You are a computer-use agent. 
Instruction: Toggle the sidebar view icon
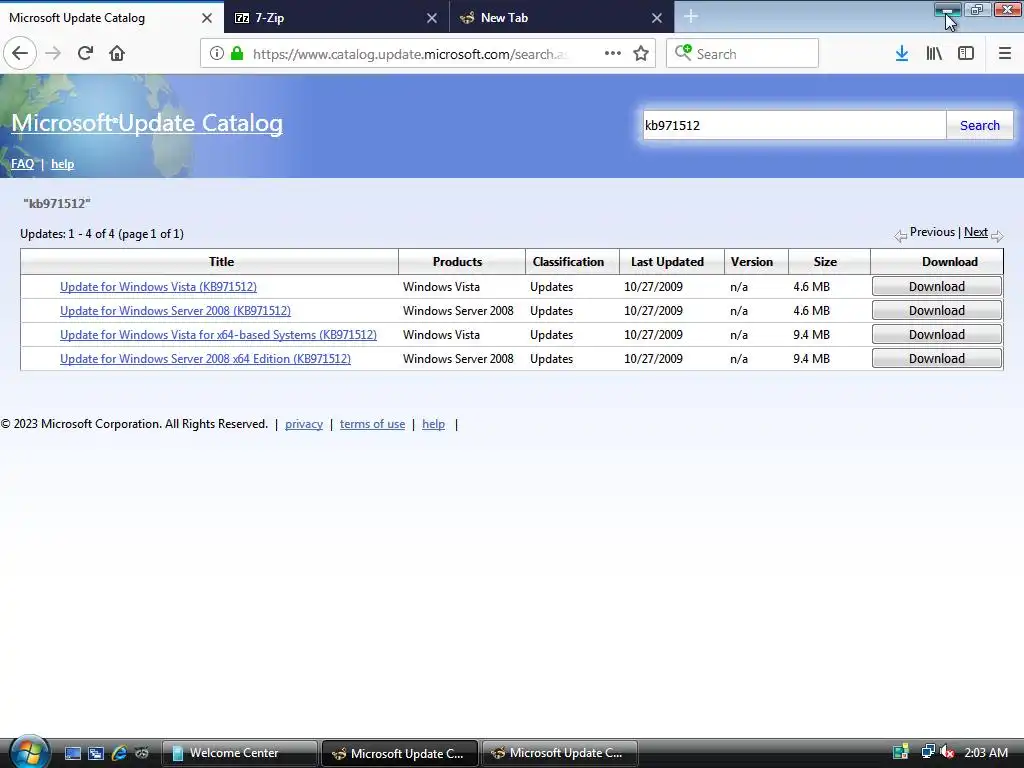pos(966,53)
